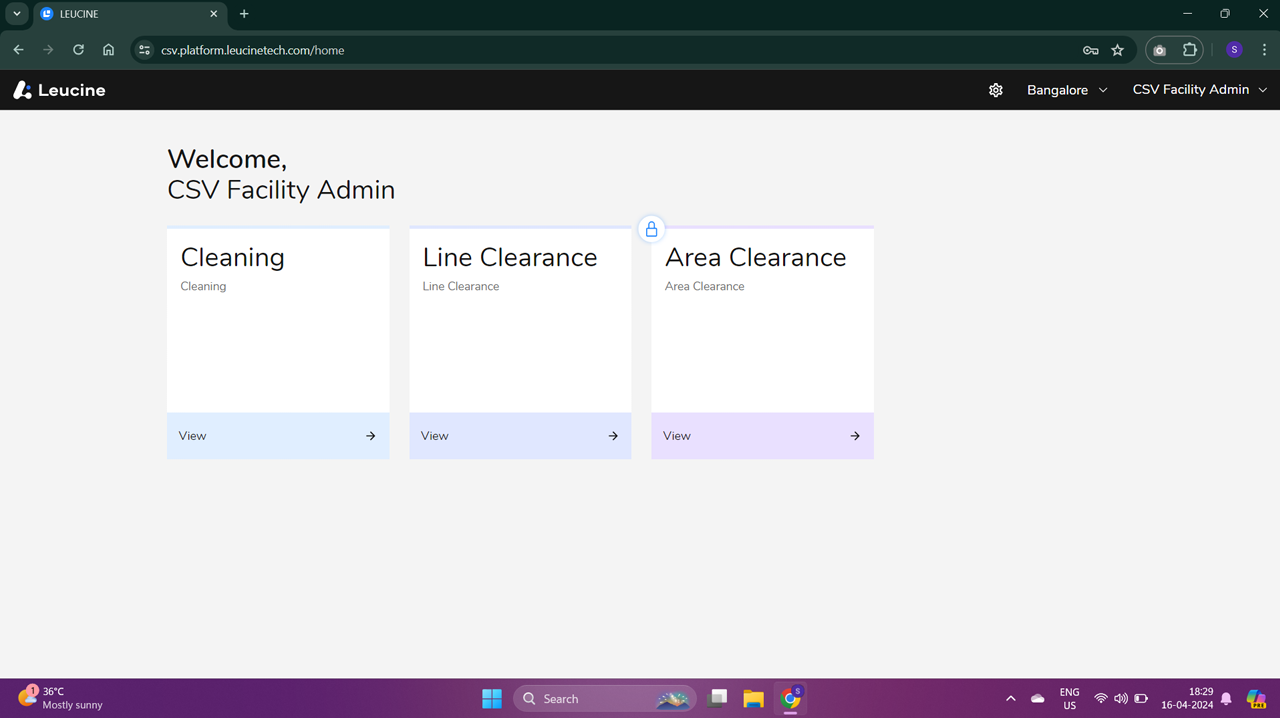Click the Copilot icon on taskbar
Image resolution: width=1280 pixels, height=718 pixels.
(x=1257, y=699)
